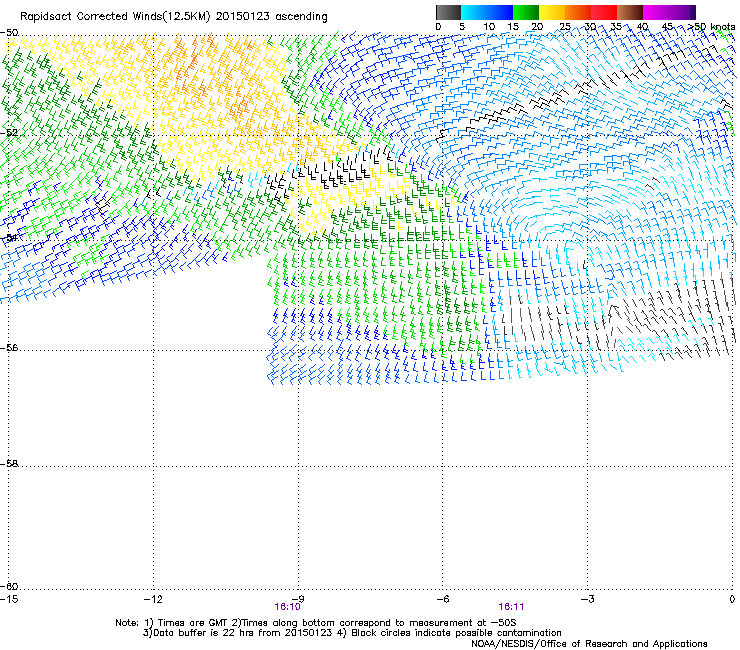740x650 pixels.
Task: Click the '20150123 ascending' date in title
Action: pos(272,17)
